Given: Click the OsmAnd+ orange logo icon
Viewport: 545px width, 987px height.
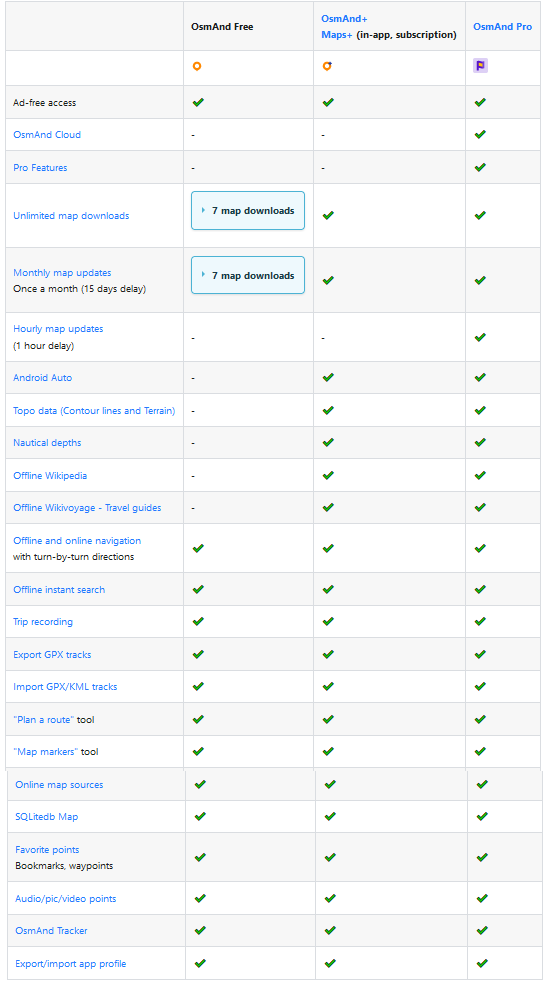Looking at the screenshot, I should [x=327, y=66].
